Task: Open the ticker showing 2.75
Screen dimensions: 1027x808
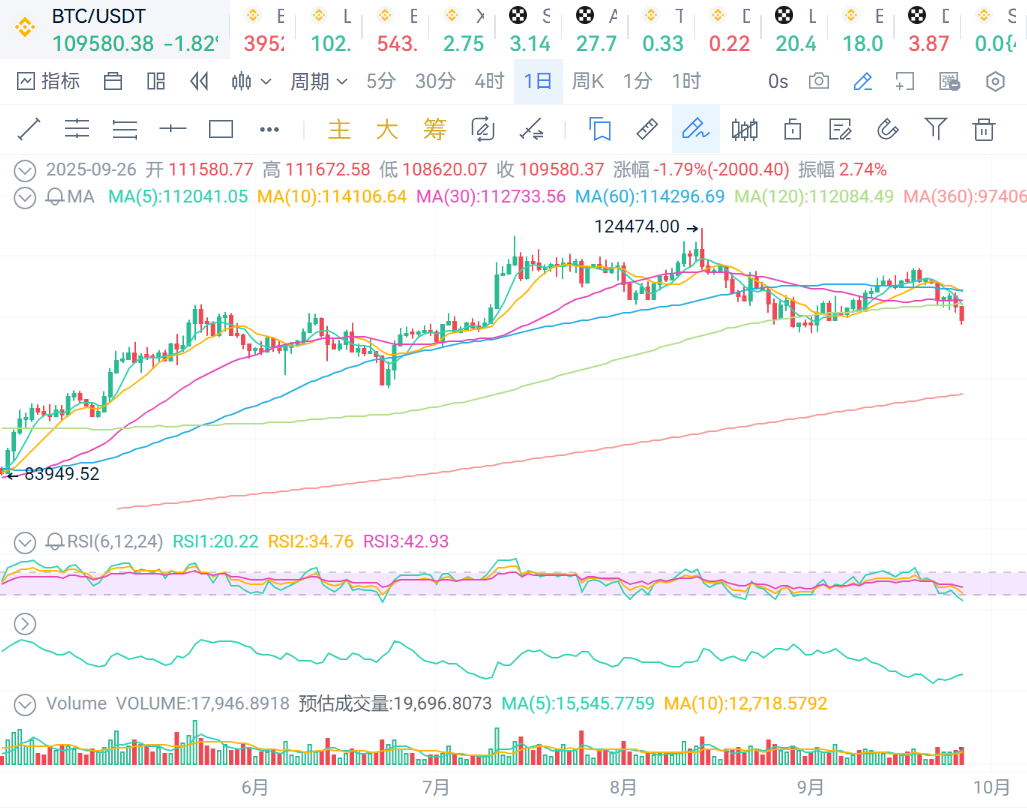Action: [x=463, y=29]
